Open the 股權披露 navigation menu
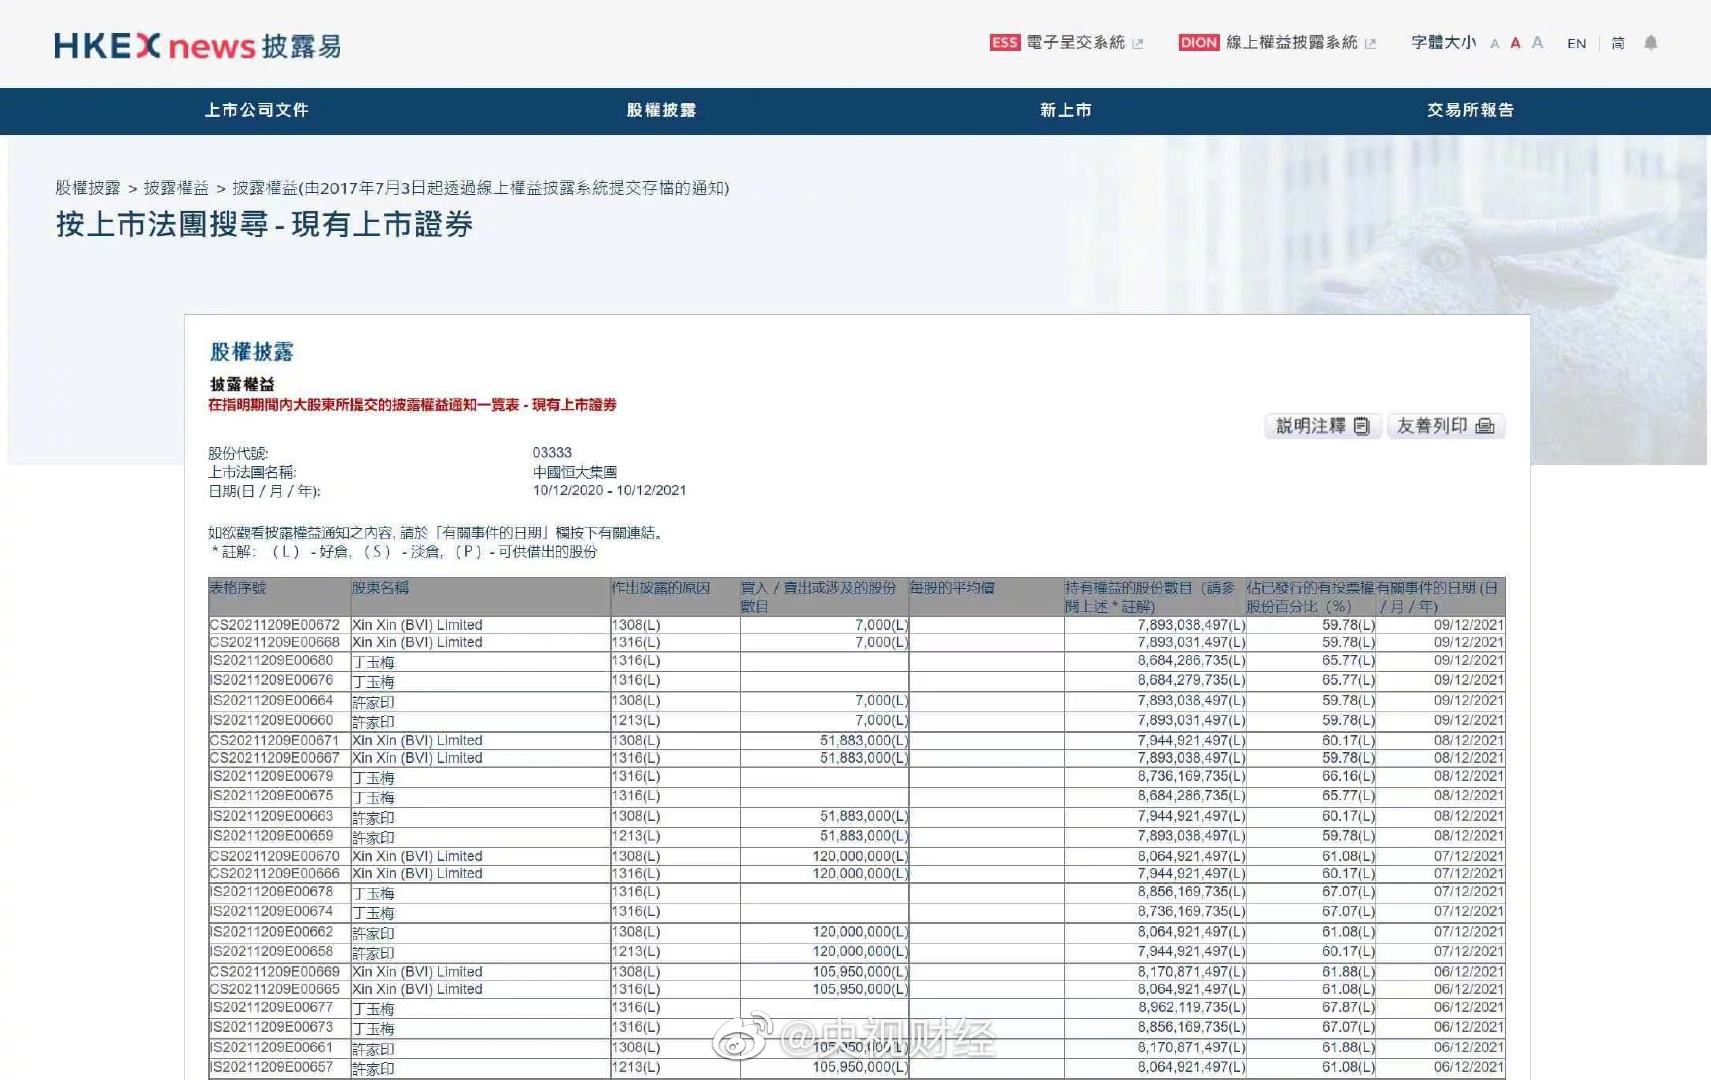The height and width of the screenshot is (1080, 1711). pos(661,110)
